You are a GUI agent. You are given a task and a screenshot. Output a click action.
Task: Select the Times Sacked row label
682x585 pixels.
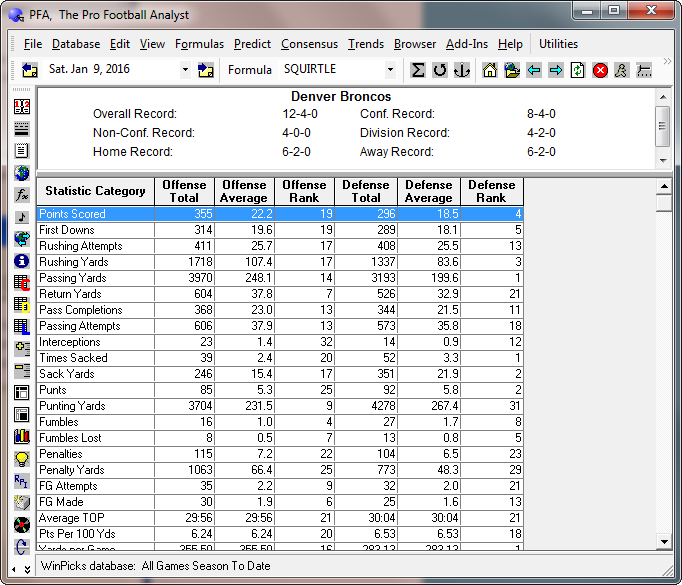pos(73,358)
